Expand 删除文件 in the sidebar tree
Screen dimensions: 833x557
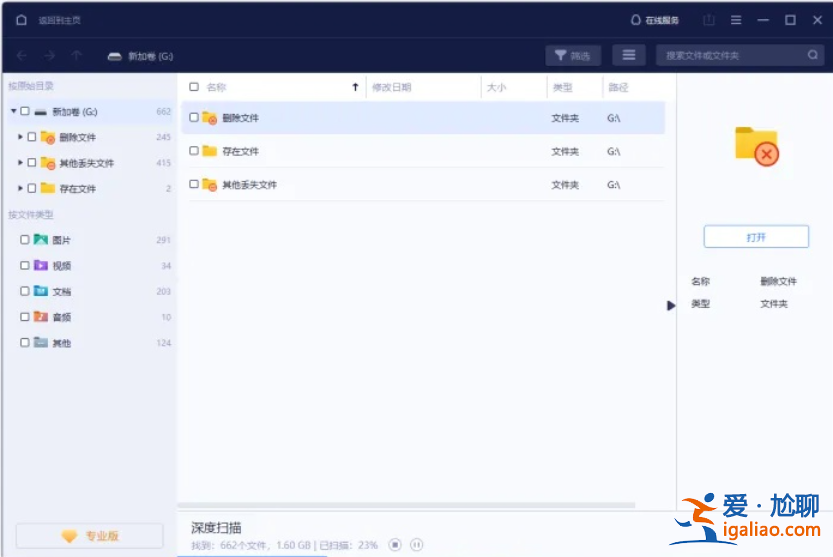click(20, 137)
